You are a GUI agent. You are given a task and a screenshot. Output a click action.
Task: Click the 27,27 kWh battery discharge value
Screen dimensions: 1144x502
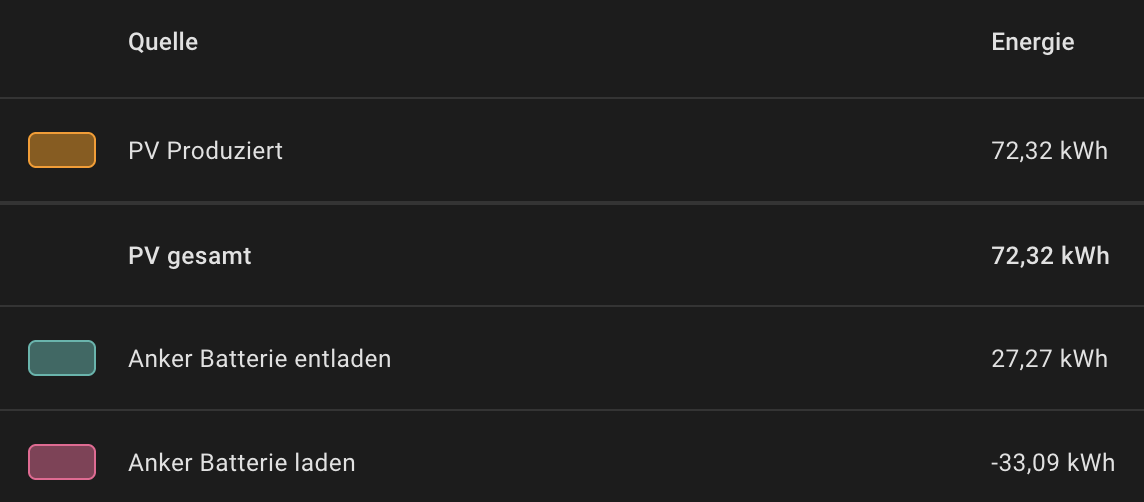point(1049,358)
